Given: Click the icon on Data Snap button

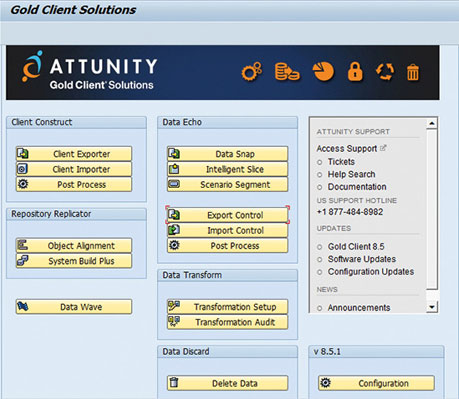Looking at the screenshot, I should tap(174, 153).
